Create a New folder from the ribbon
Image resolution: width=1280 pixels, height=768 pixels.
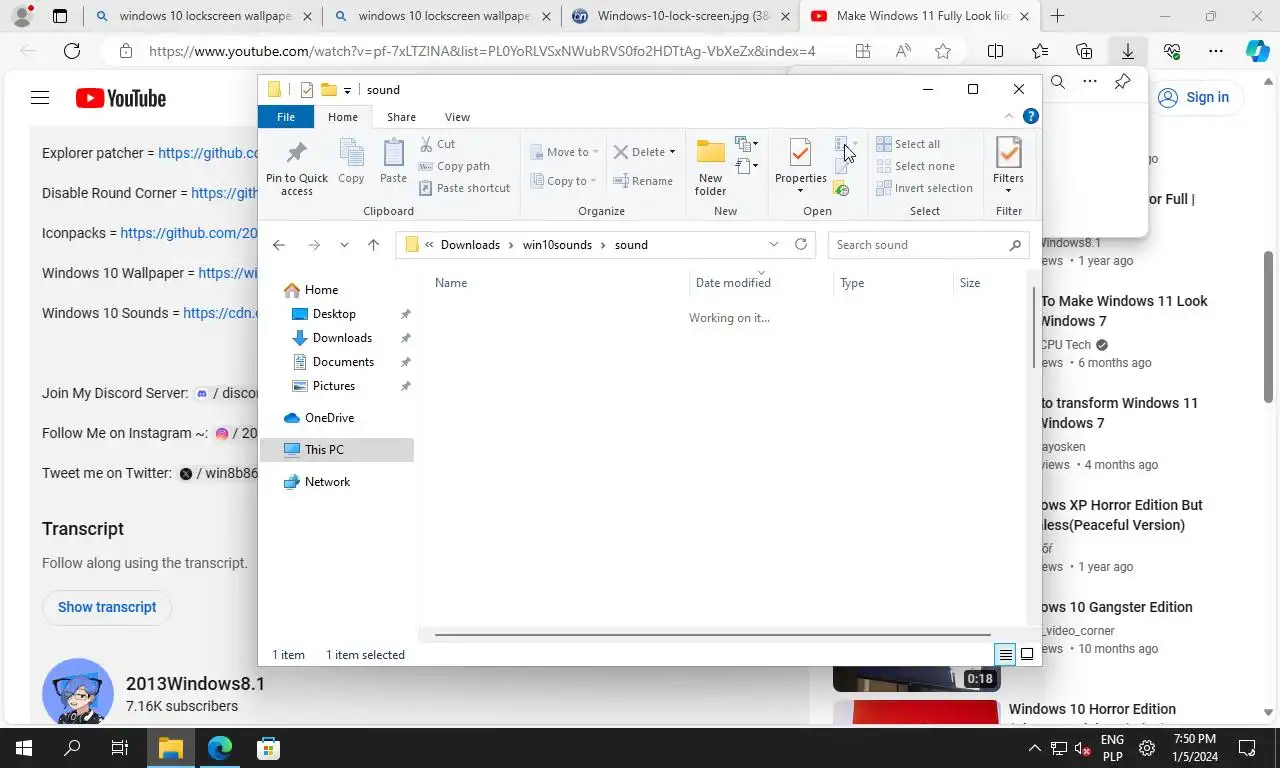coord(710,167)
